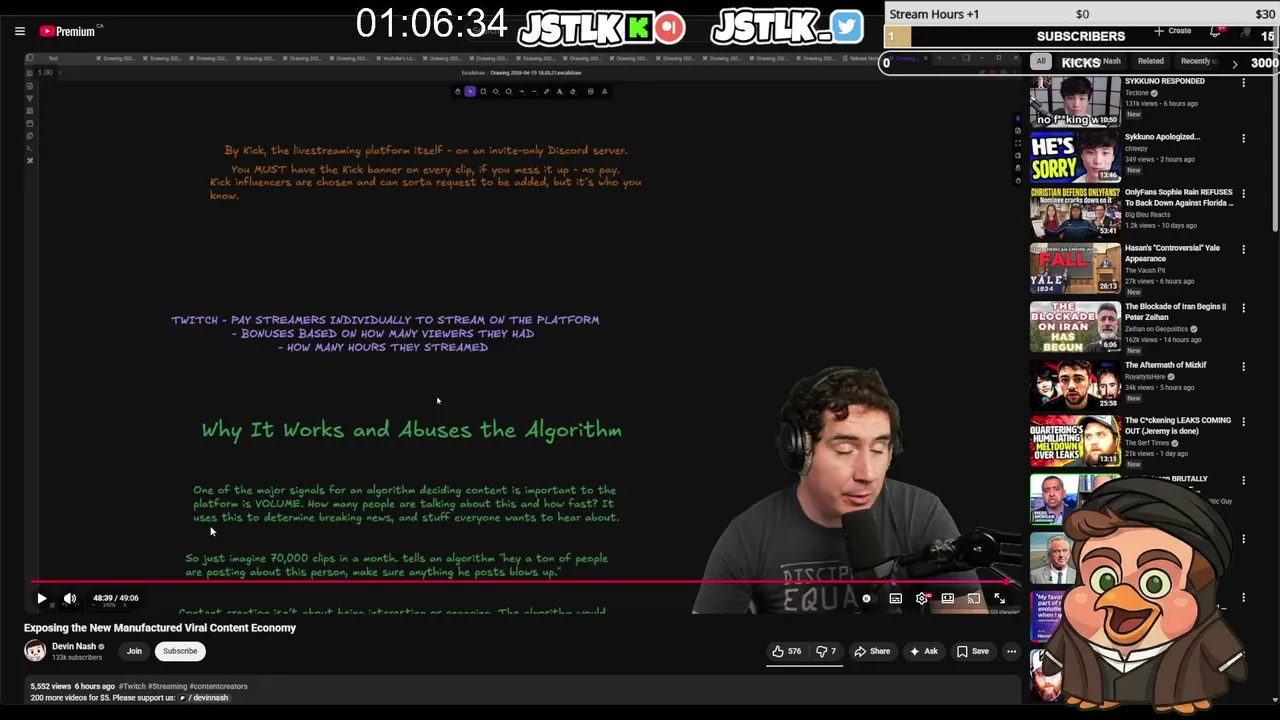Open options menu for Sykkuno Apologized
Screen dimensions: 1280x720
tap(1243, 139)
